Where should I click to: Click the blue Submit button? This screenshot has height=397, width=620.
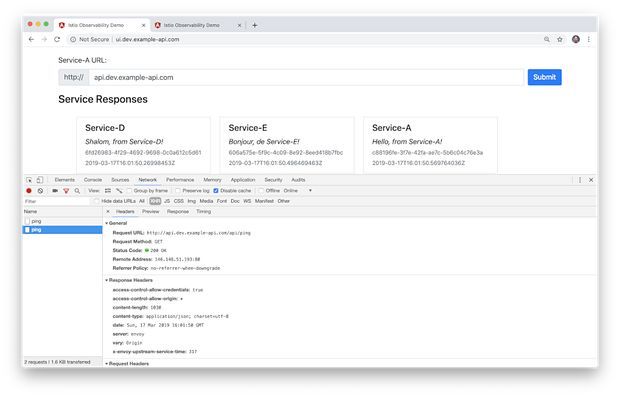544,77
